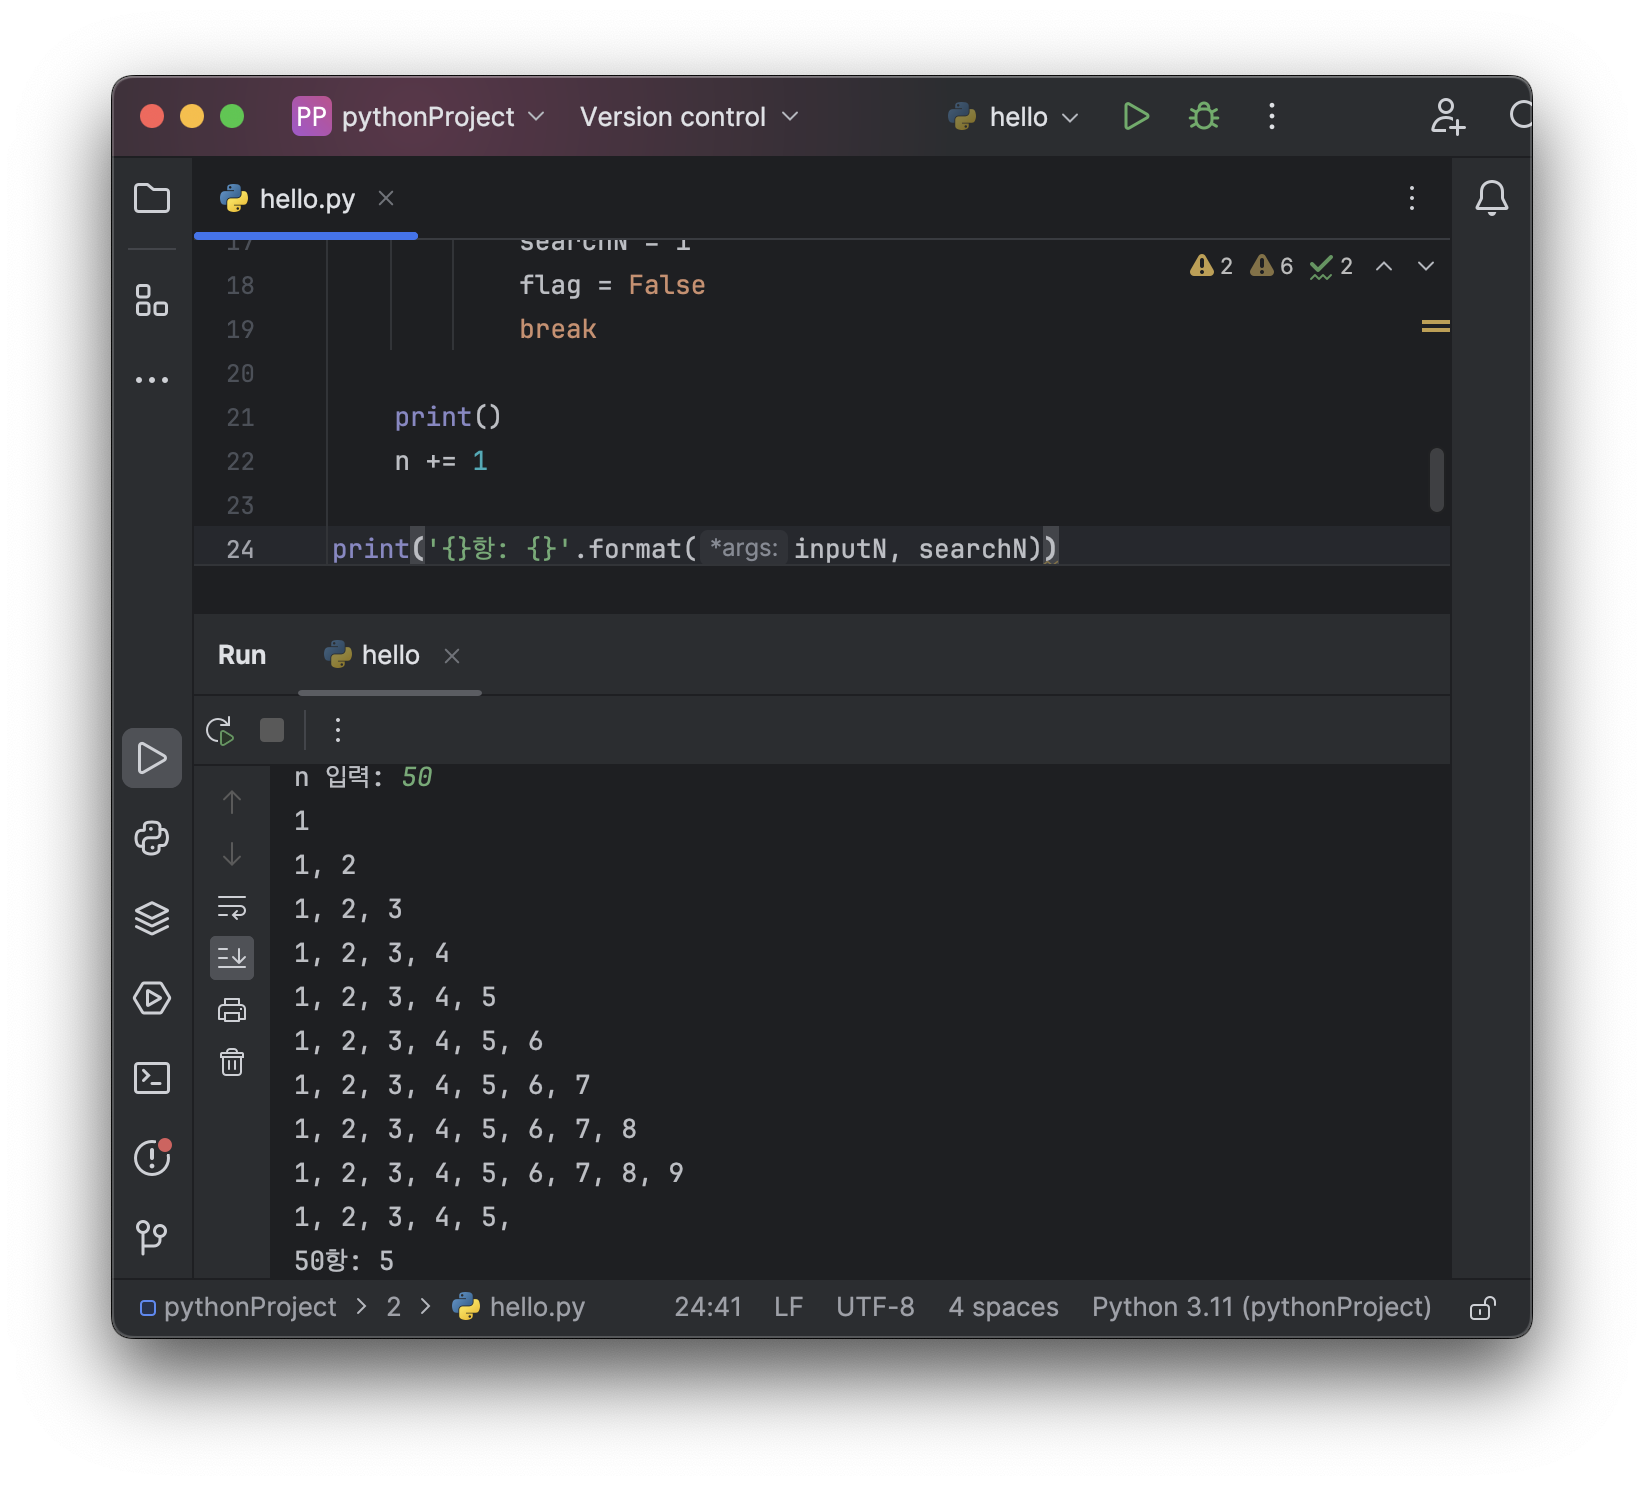Open the Code With Me add-user icon

pyautogui.click(x=1447, y=117)
